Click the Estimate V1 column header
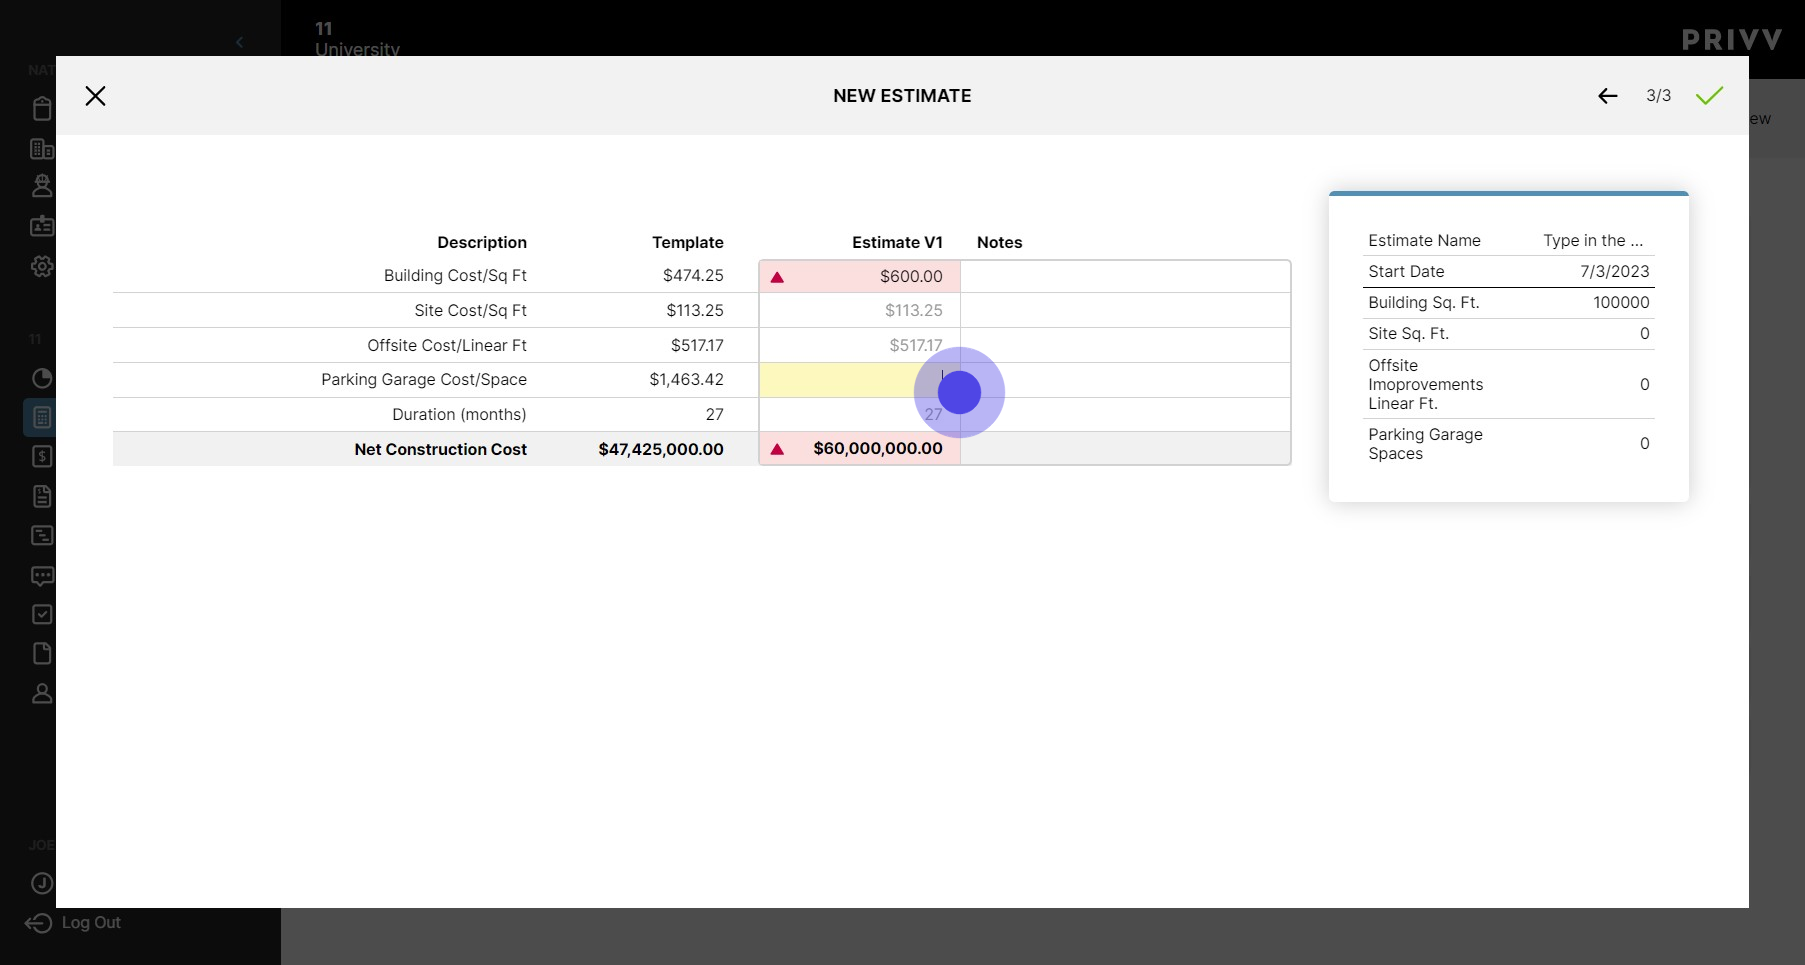Screen dimensions: 1805x965 tap(897, 242)
